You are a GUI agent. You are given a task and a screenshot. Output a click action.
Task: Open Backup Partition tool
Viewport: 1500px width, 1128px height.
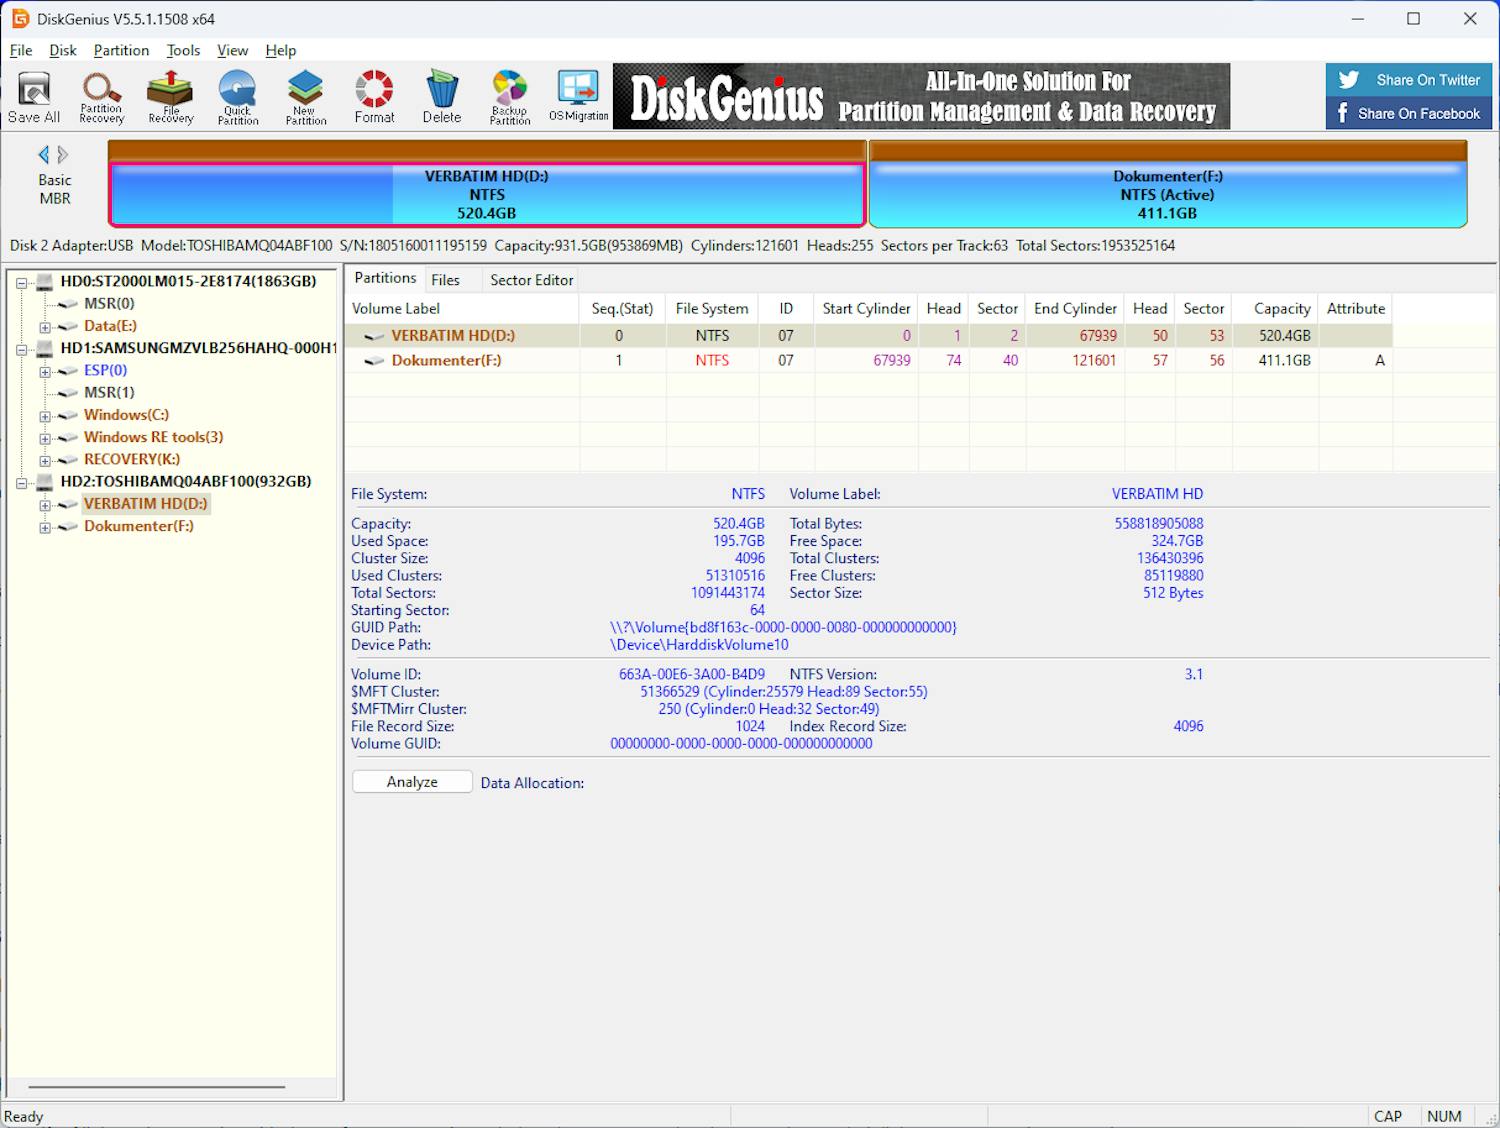click(x=509, y=97)
